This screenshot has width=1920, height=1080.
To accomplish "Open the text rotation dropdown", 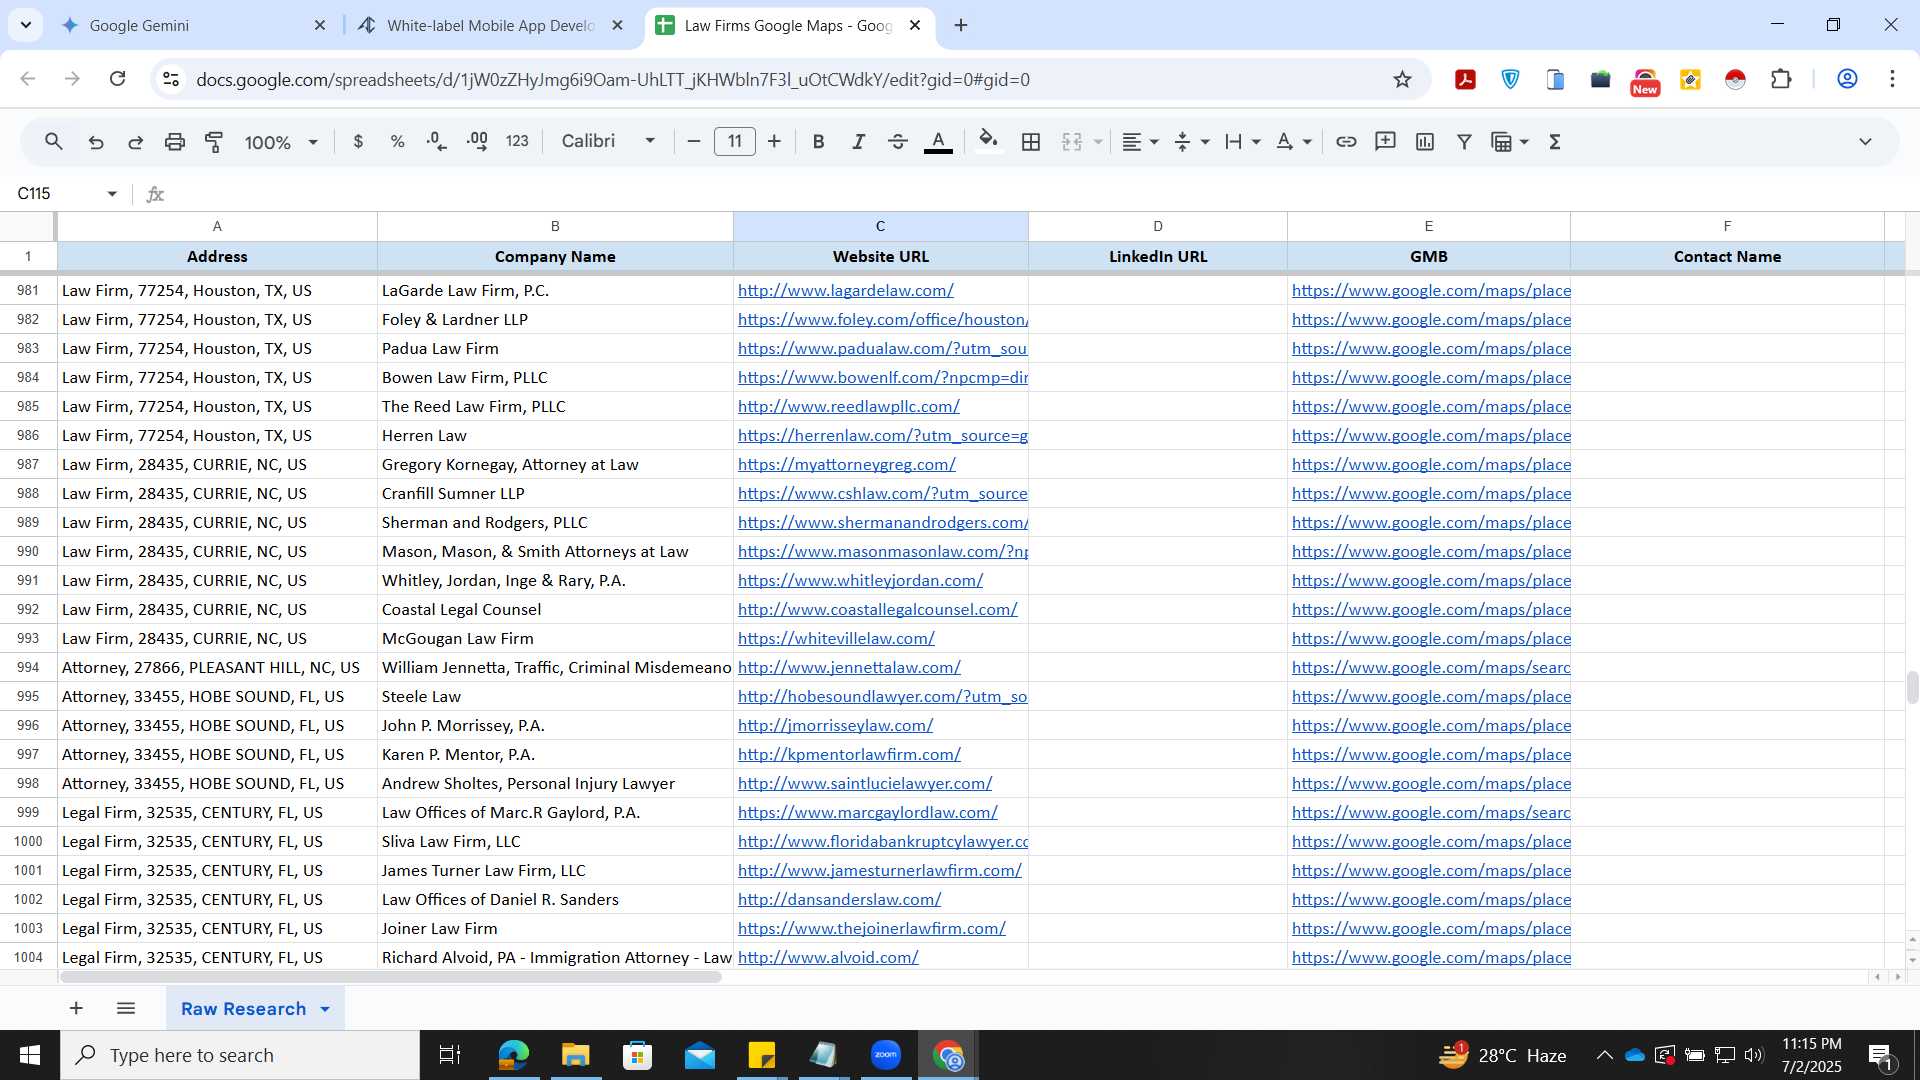I will point(1294,142).
